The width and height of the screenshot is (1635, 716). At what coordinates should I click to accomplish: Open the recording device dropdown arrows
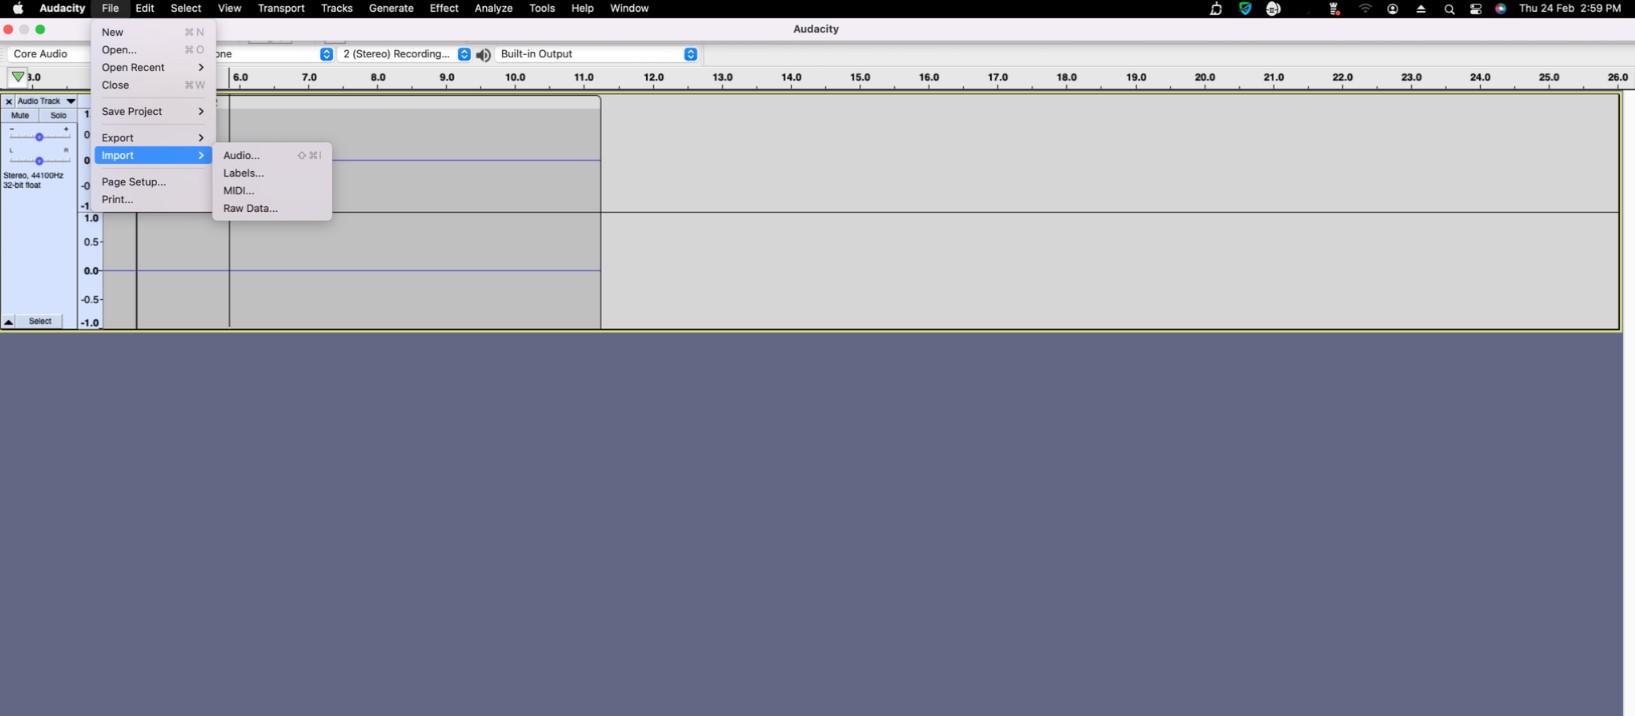tap(326, 54)
